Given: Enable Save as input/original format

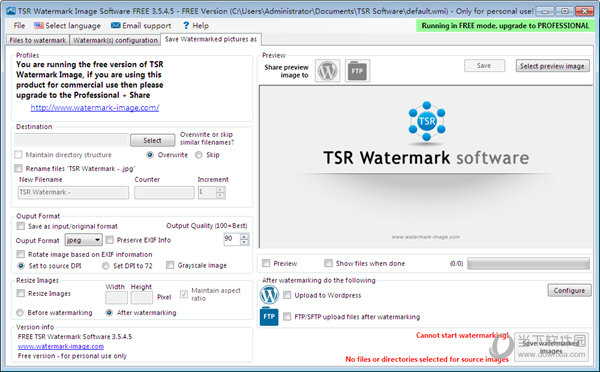Looking at the screenshot, I should (x=21, y=226).
